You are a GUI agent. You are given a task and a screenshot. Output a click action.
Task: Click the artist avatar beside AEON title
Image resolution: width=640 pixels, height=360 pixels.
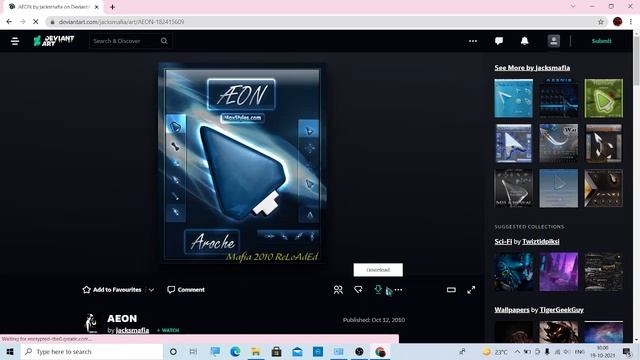tap(91, 323)
